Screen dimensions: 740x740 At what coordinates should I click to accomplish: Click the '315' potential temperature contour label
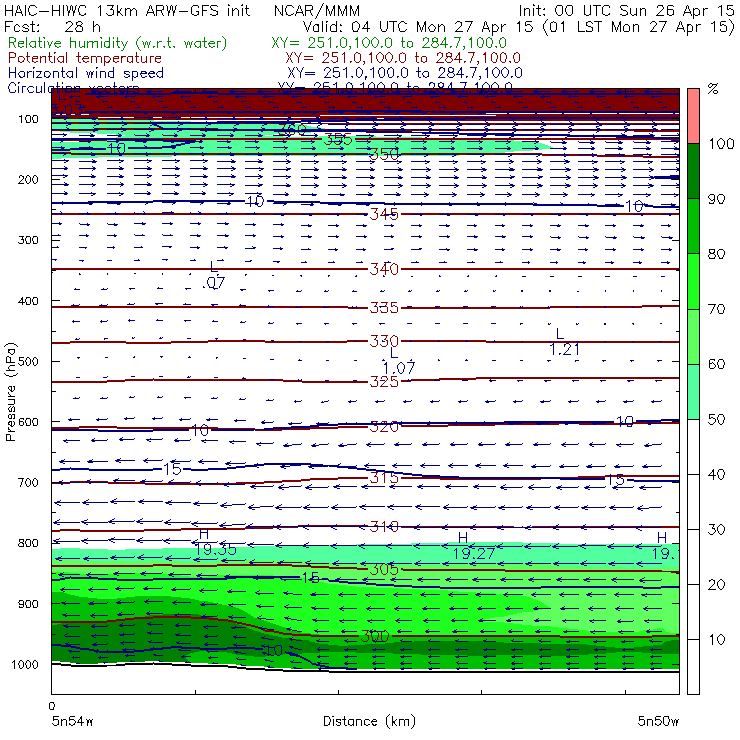click(x=384, y=478)
